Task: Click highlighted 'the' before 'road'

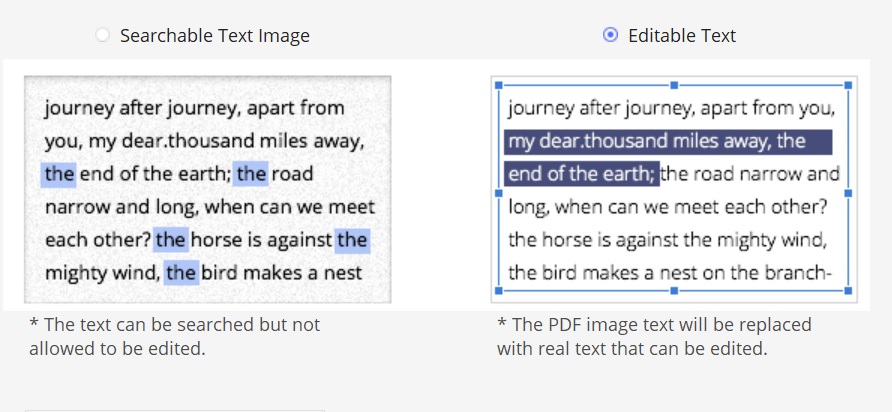Action: point(250,174)
